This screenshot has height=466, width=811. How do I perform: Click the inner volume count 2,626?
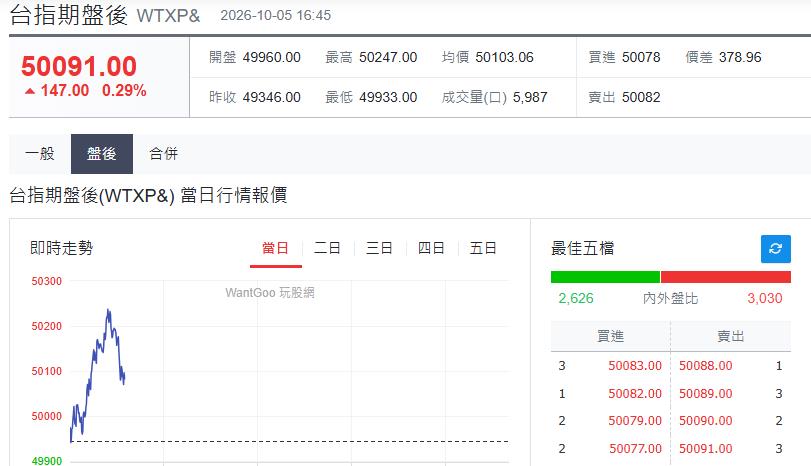coord(576,298)
